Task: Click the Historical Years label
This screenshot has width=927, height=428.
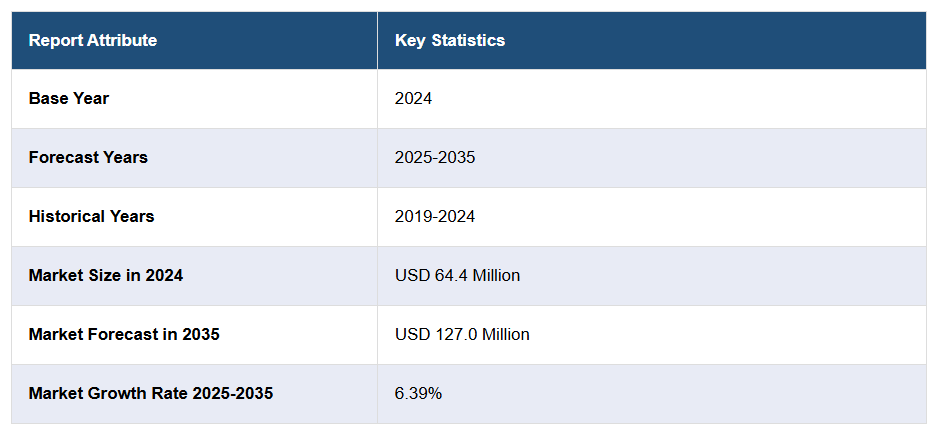Action: point(91,217)
